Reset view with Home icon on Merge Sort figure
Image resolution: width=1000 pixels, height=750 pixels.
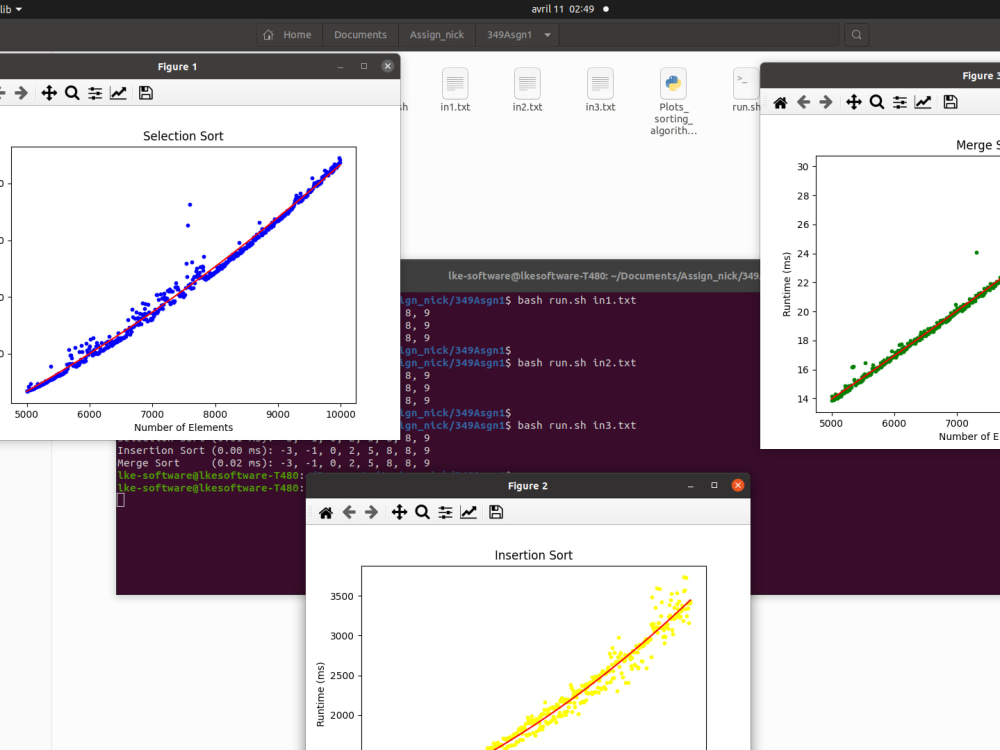[x=779, y=101]
